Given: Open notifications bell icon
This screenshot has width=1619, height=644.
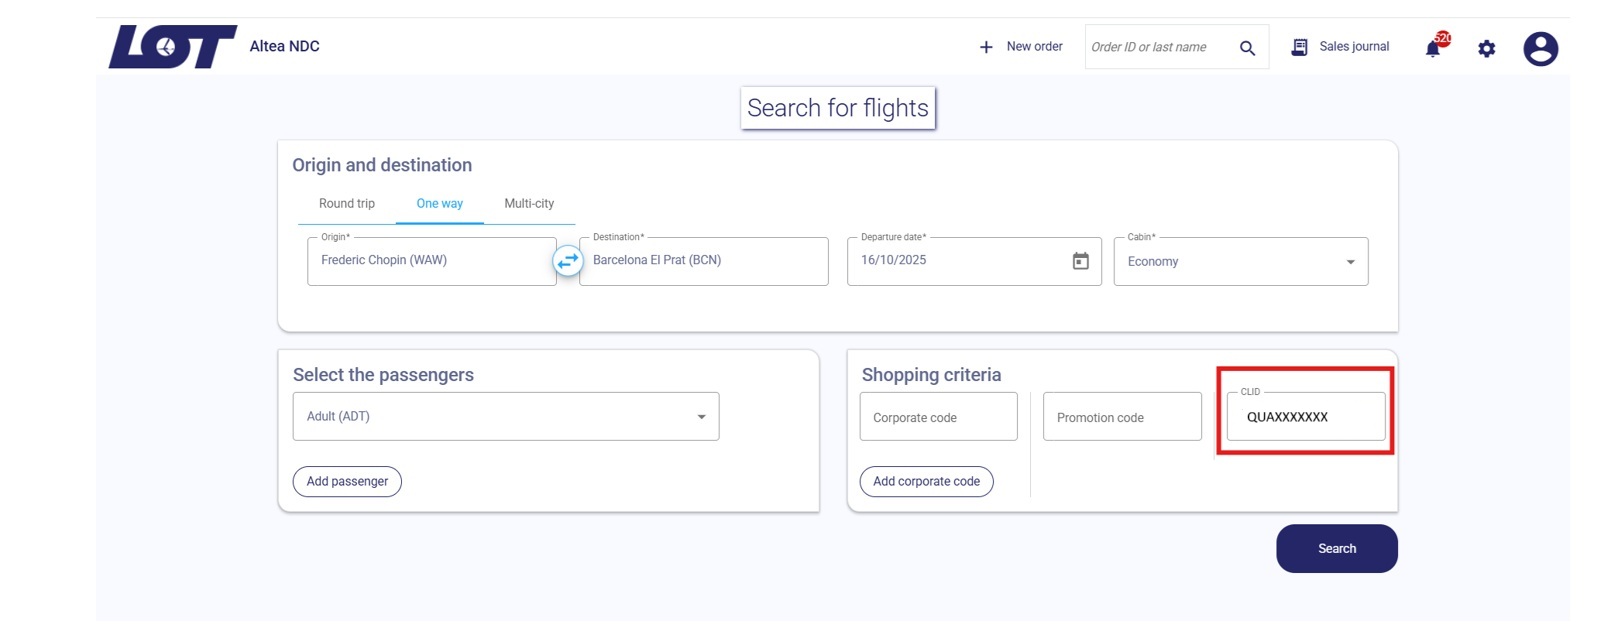Looking at the screenshot, I should click(1433, 48).
